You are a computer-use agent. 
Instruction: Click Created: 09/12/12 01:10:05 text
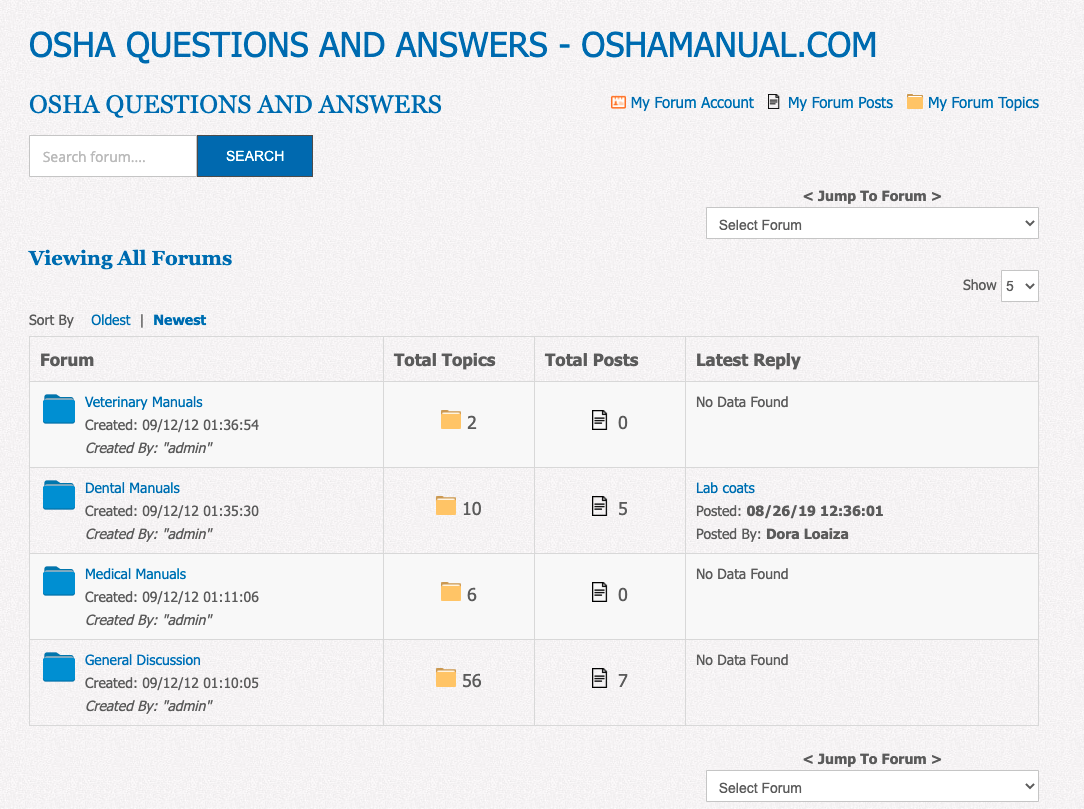click(x=171, y=683)
